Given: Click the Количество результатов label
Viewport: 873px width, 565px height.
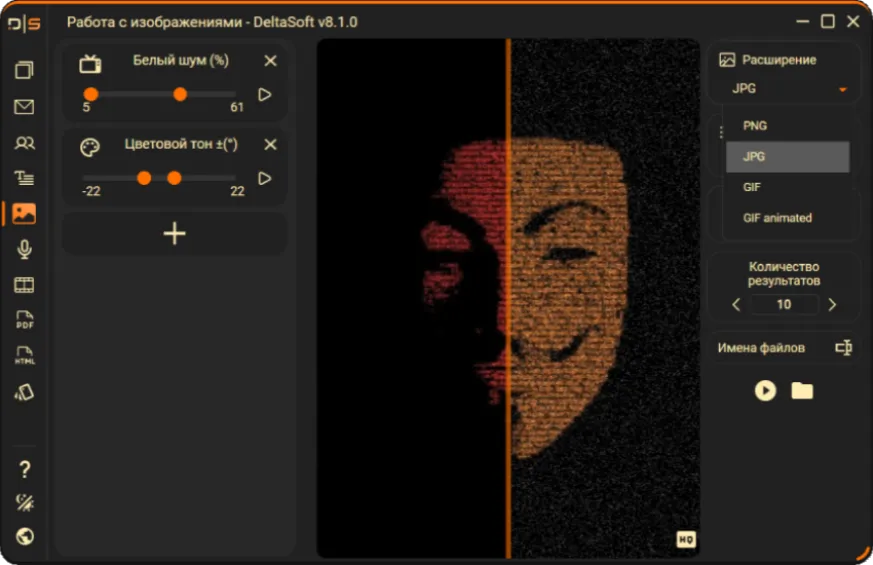Looking at the screenshot, I should tap(783, 273).
